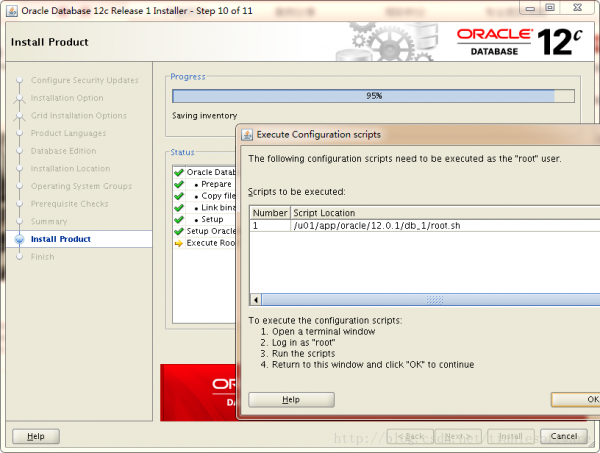This screenshot has width=600, height=453.
Task: Click green checkmark beside Setup sub-item
Action: tap(179, 219)
